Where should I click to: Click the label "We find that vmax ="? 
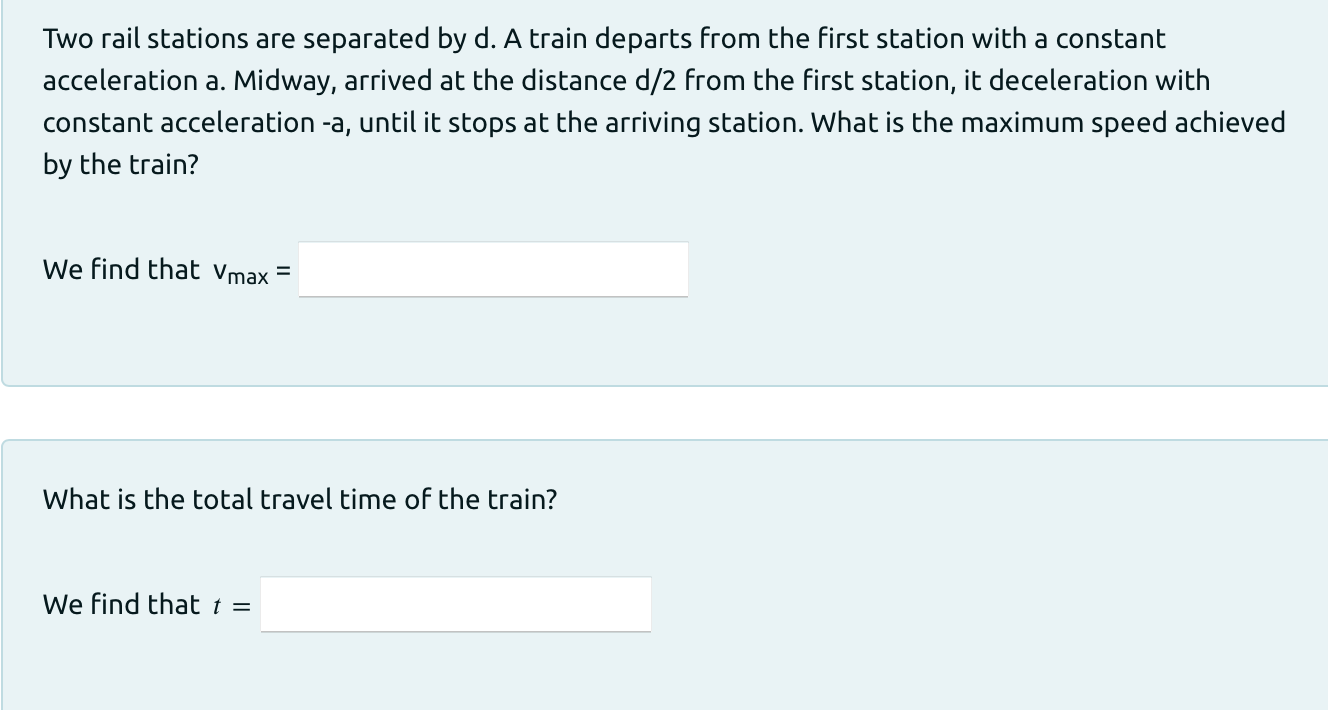(164, 269)
